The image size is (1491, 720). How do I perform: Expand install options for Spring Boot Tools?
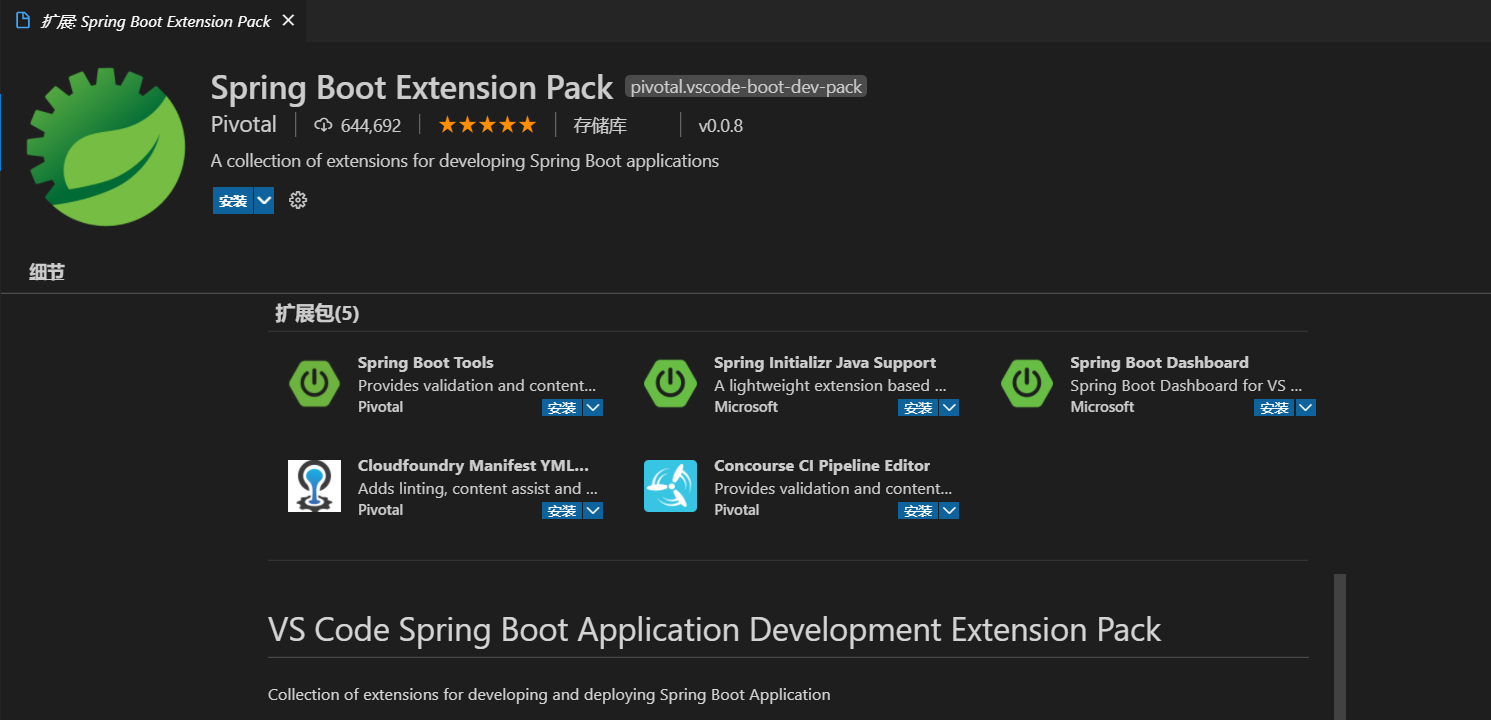[x=593, y=408]
